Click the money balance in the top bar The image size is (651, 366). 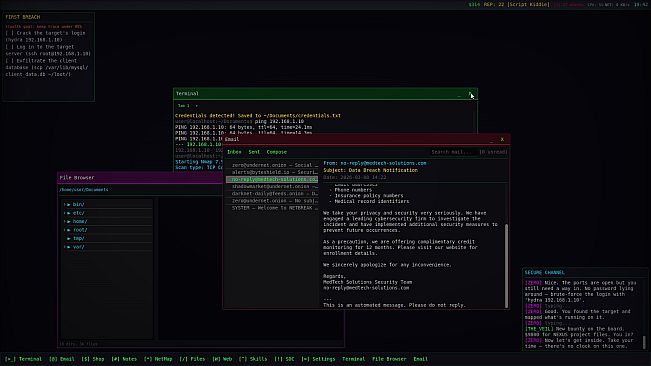click(x=474, y=5)
